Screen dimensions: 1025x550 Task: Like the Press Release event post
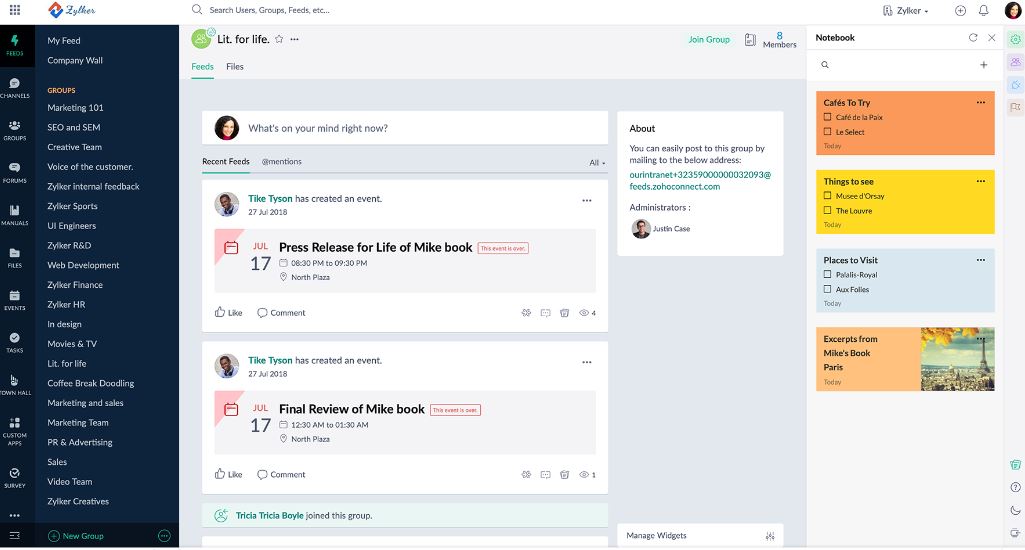pyautogui.click(x=228, y=313)
